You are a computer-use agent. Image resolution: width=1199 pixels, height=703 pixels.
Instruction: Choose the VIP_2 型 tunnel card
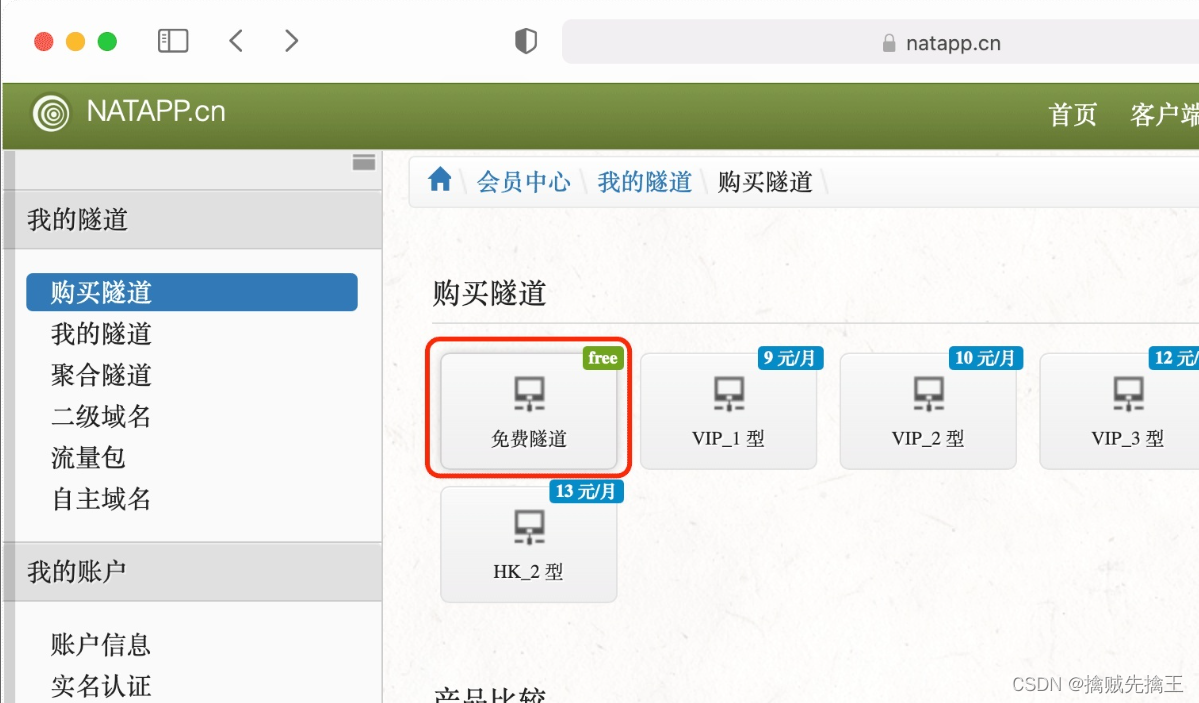pyautogui.click(x=928, y=411)
